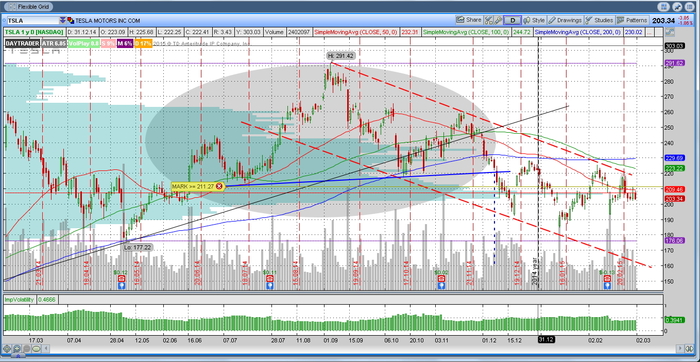The height and width of the screenshot is (362, 700).
Task: Click the Hi: 291.42 price bubble
Action: coord(341,56)
